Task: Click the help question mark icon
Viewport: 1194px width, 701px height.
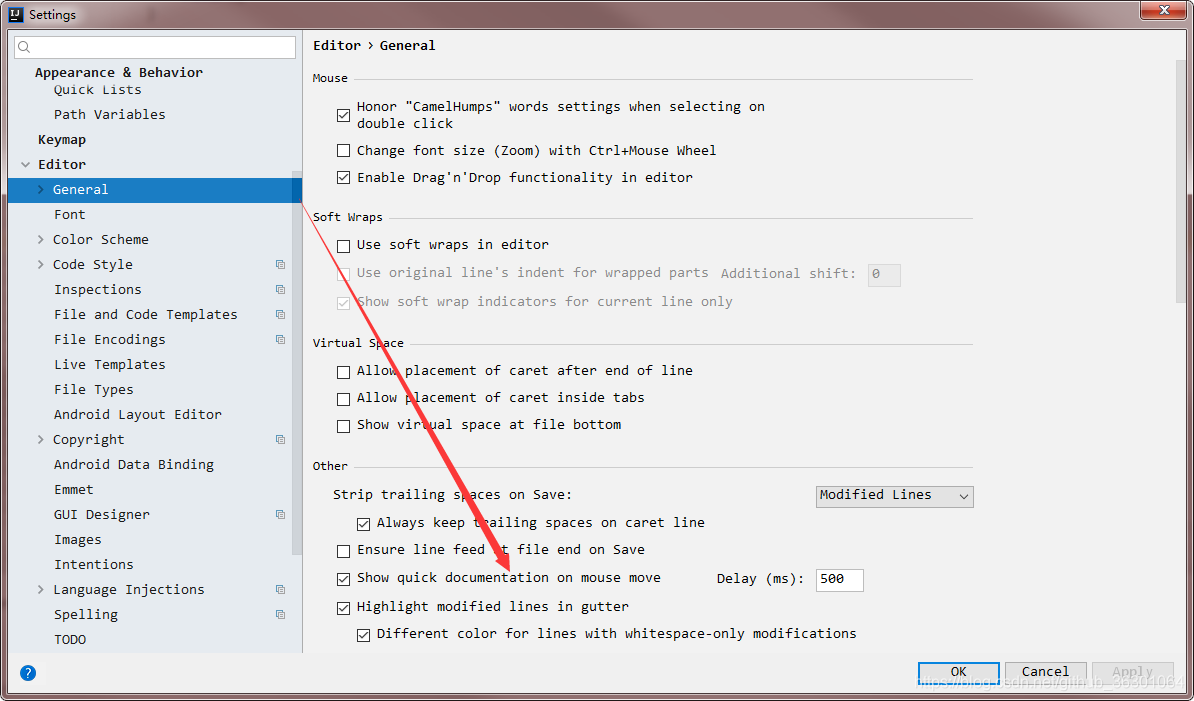Action: click(28, 673)
